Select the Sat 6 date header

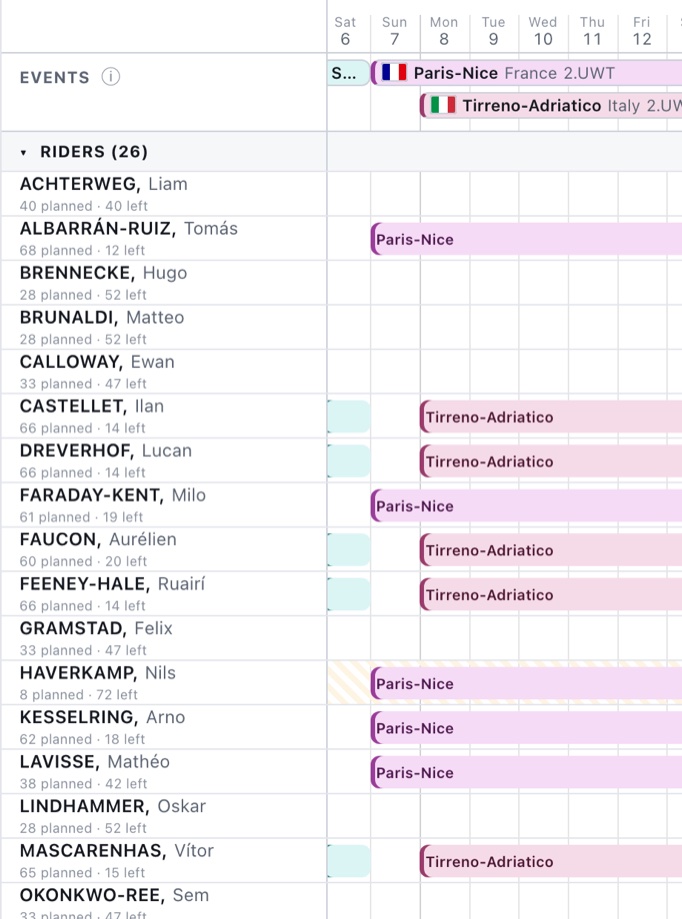click(345, 30)
